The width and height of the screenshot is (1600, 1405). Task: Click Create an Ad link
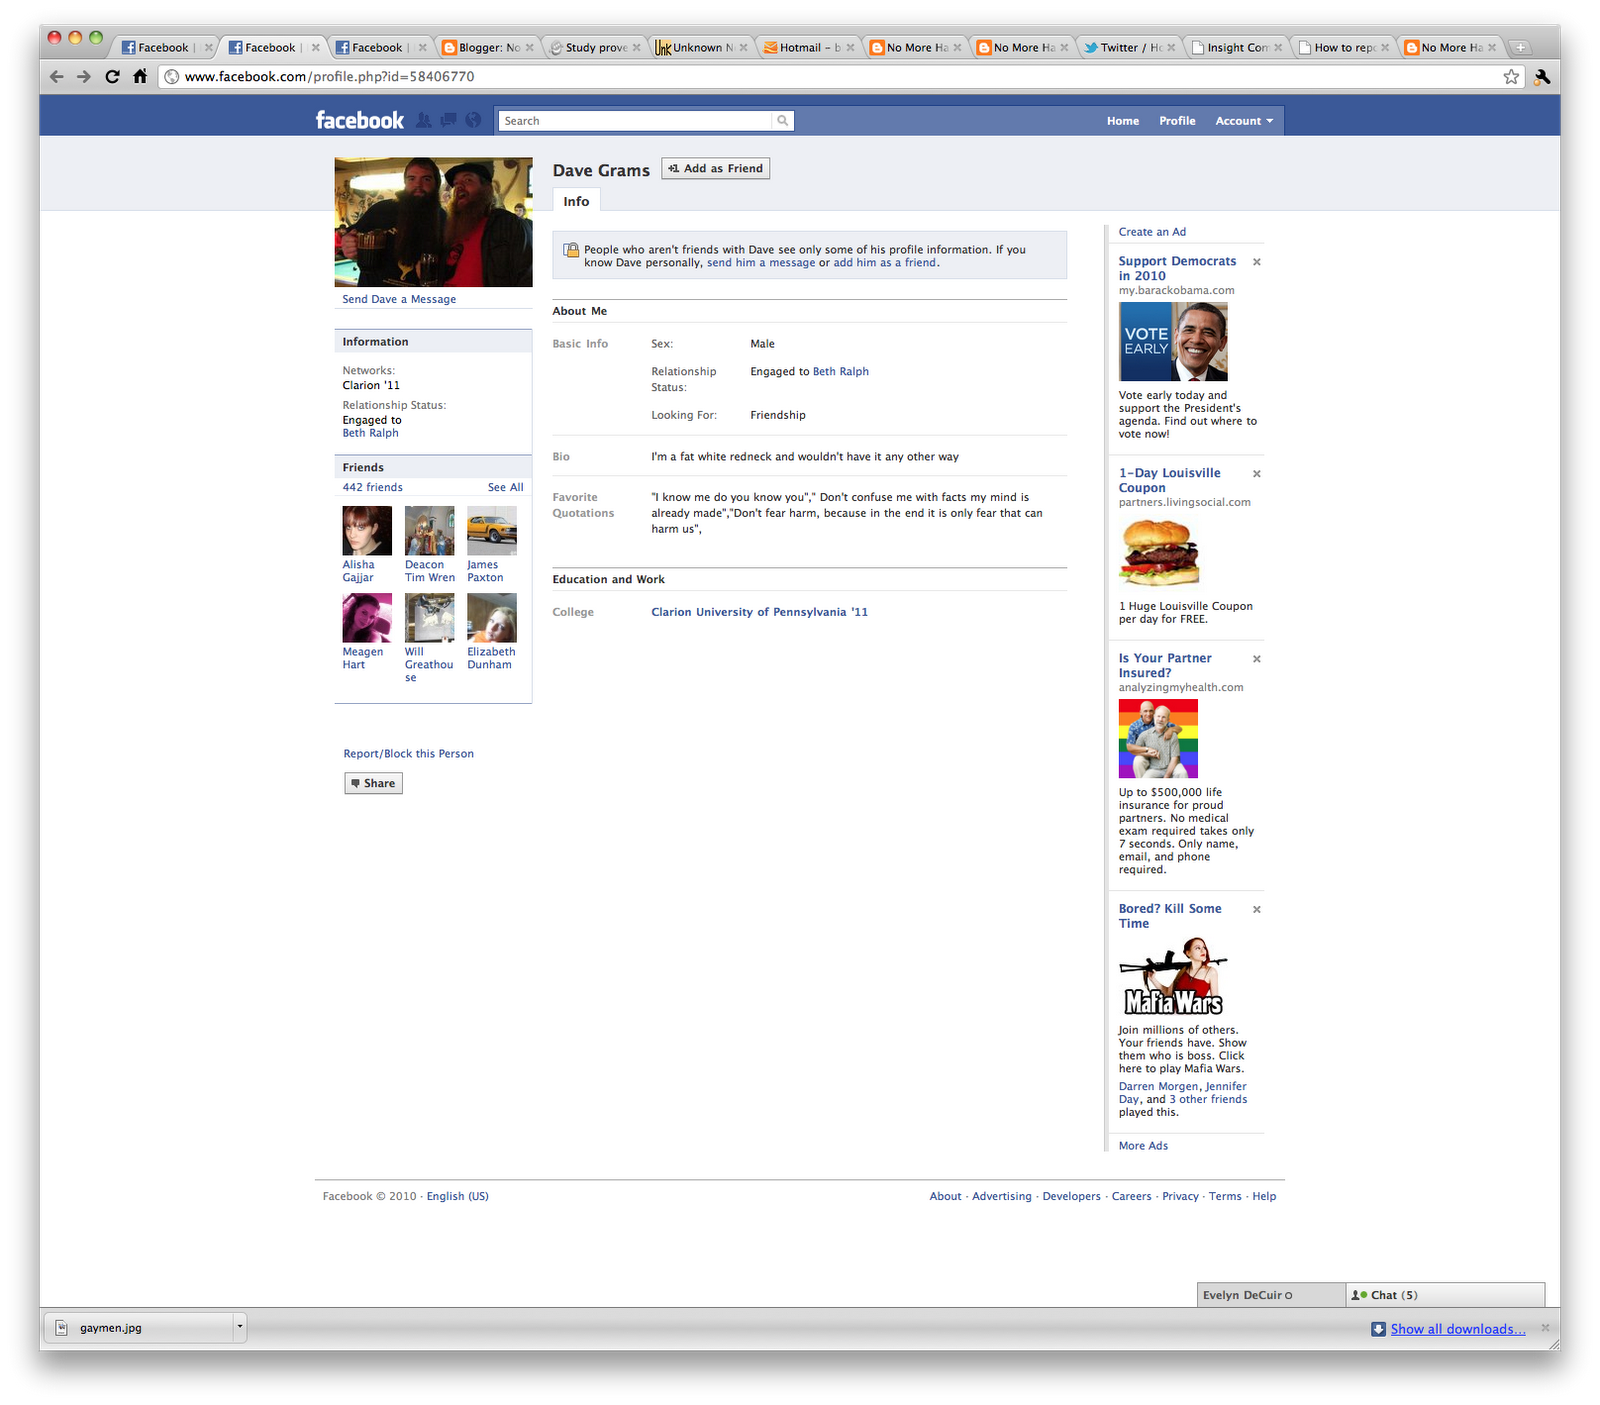pos(1152,232)
